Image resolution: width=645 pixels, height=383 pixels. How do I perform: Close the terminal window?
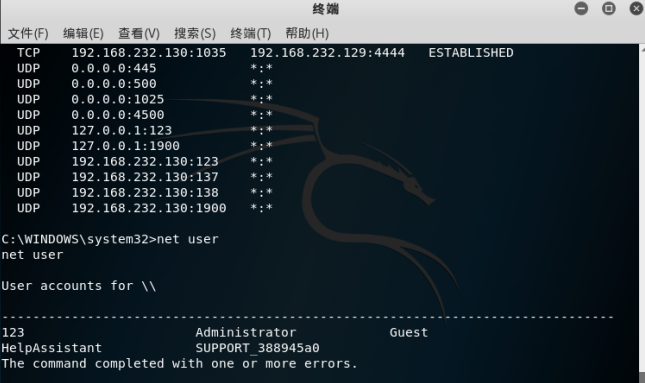(x=636, y=8)
